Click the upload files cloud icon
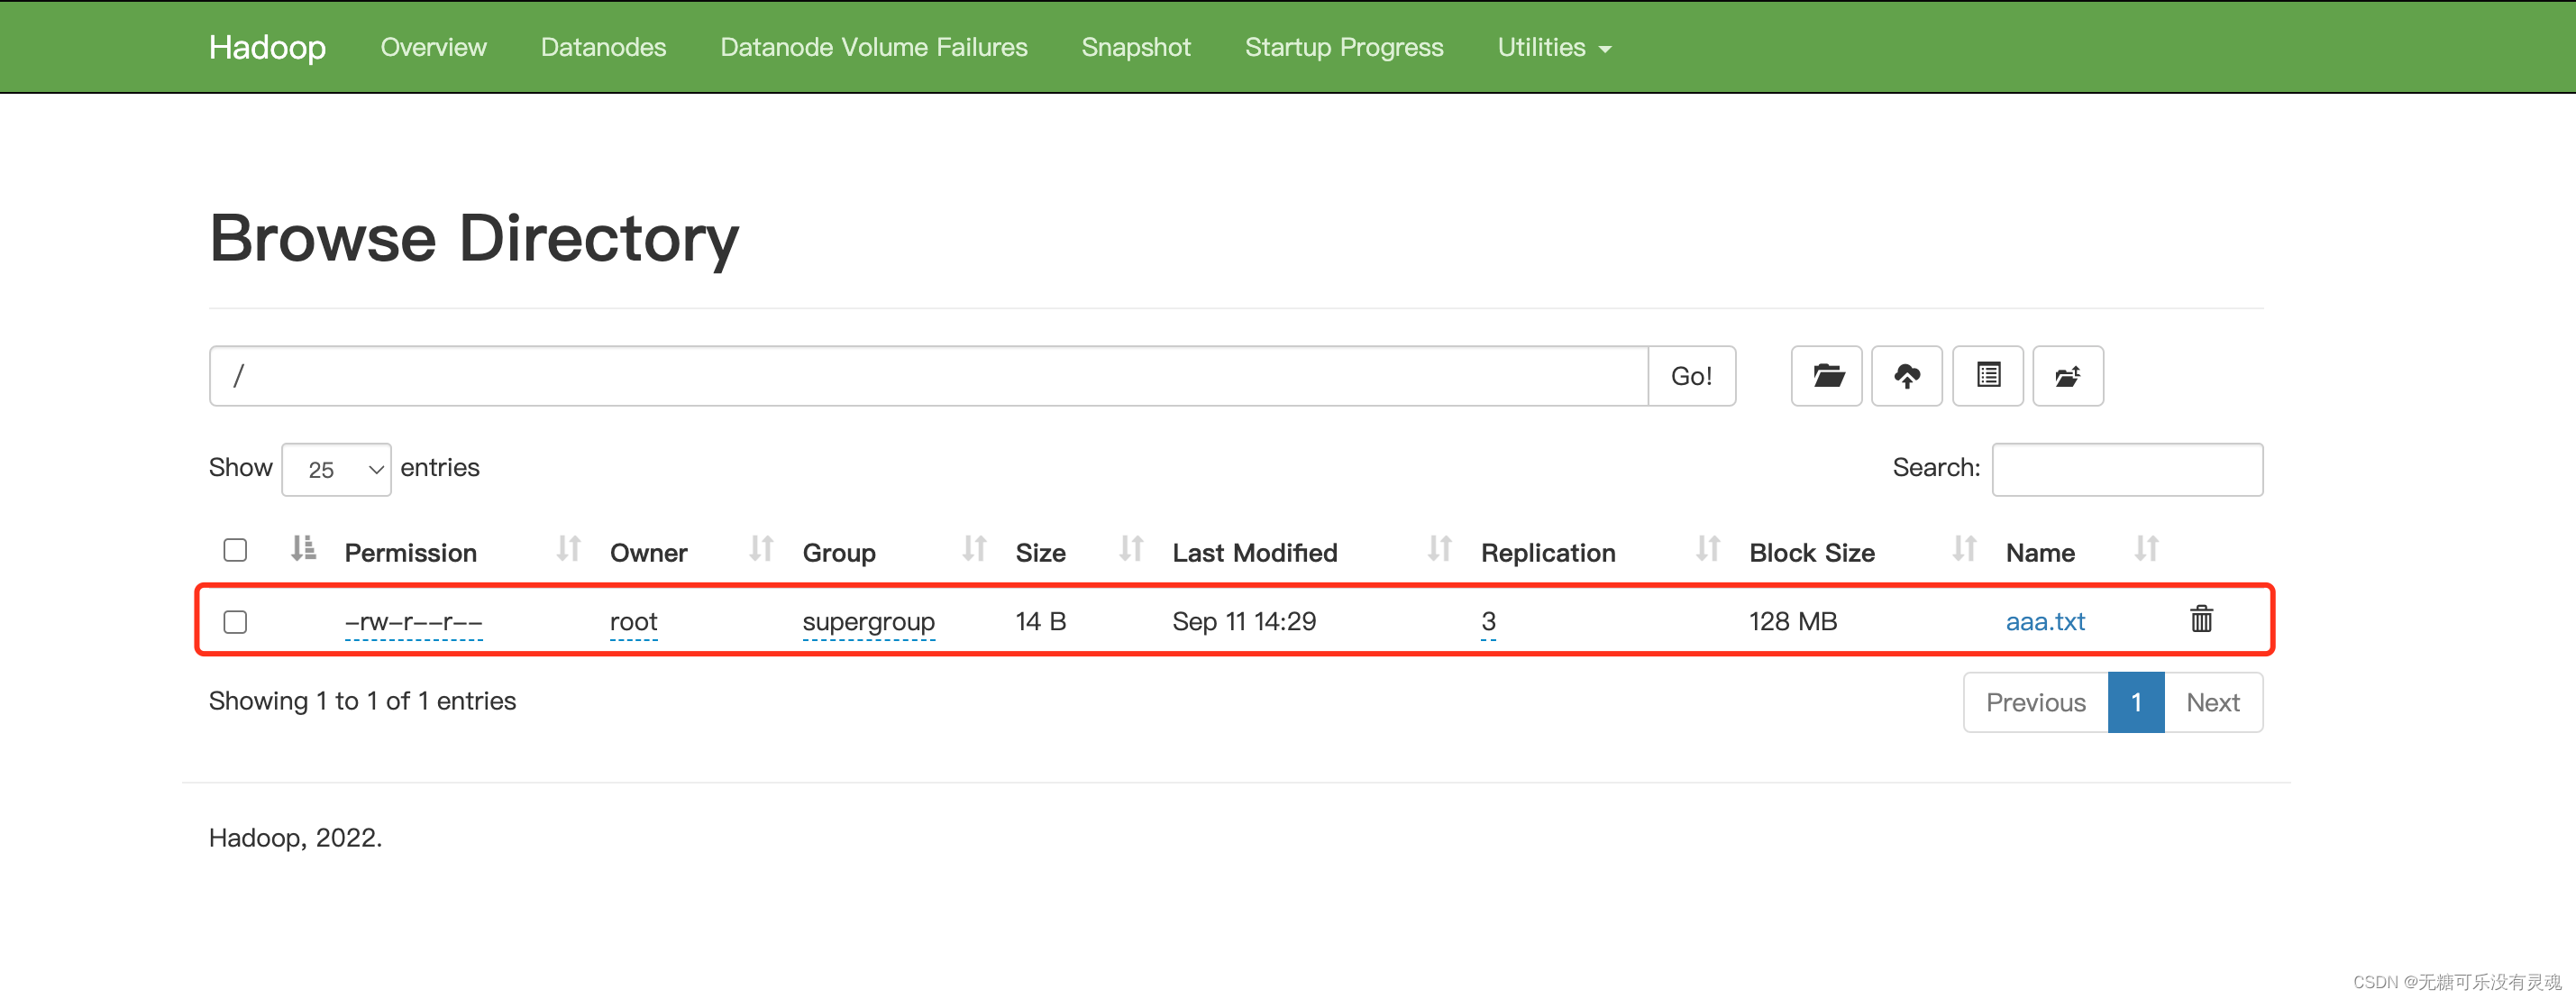Viewport: 2576px width, 999px height. (x=1906, y=376)
